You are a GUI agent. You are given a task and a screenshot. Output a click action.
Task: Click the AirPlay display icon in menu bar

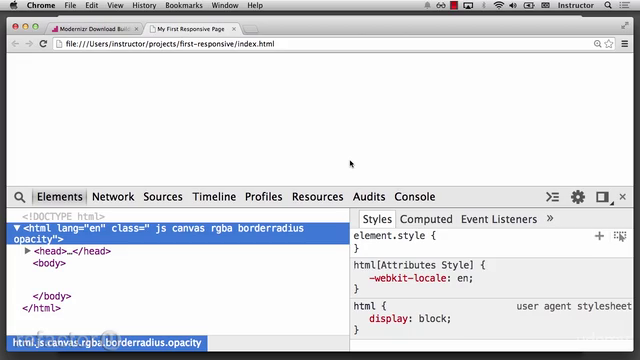point(468,5)
